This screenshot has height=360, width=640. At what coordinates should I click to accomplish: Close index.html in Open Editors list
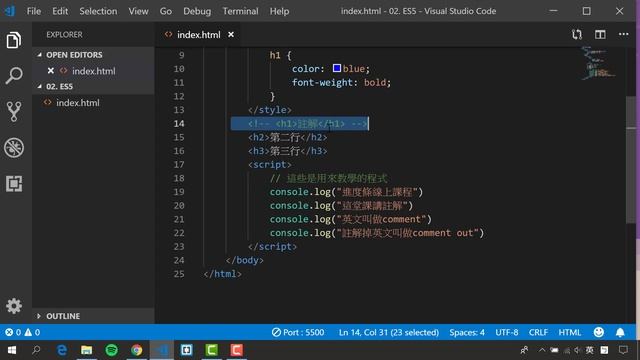point(51,71)
